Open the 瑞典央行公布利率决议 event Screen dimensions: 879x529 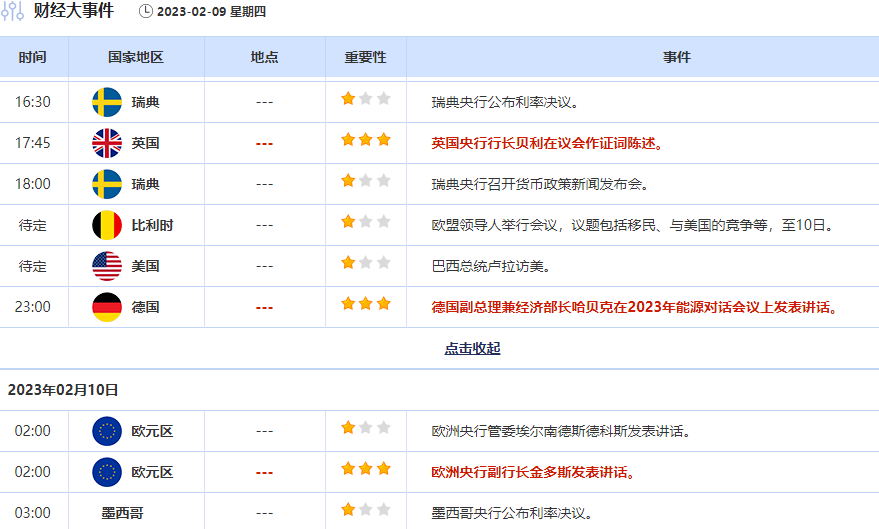click(x=505, y=102)
